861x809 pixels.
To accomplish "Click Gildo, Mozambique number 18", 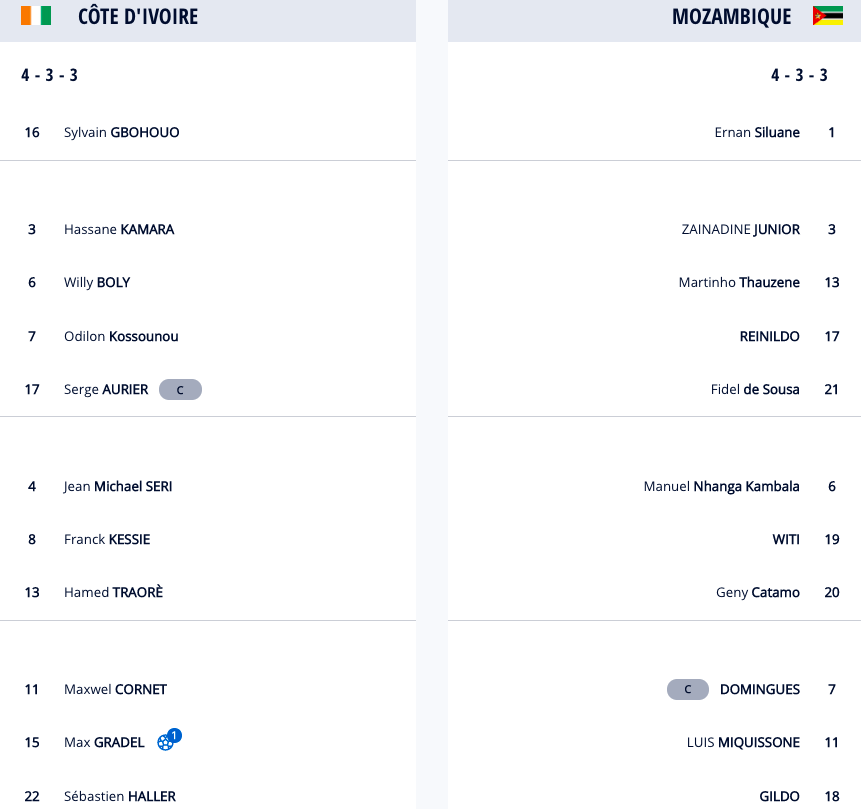I will coord(779,796).
